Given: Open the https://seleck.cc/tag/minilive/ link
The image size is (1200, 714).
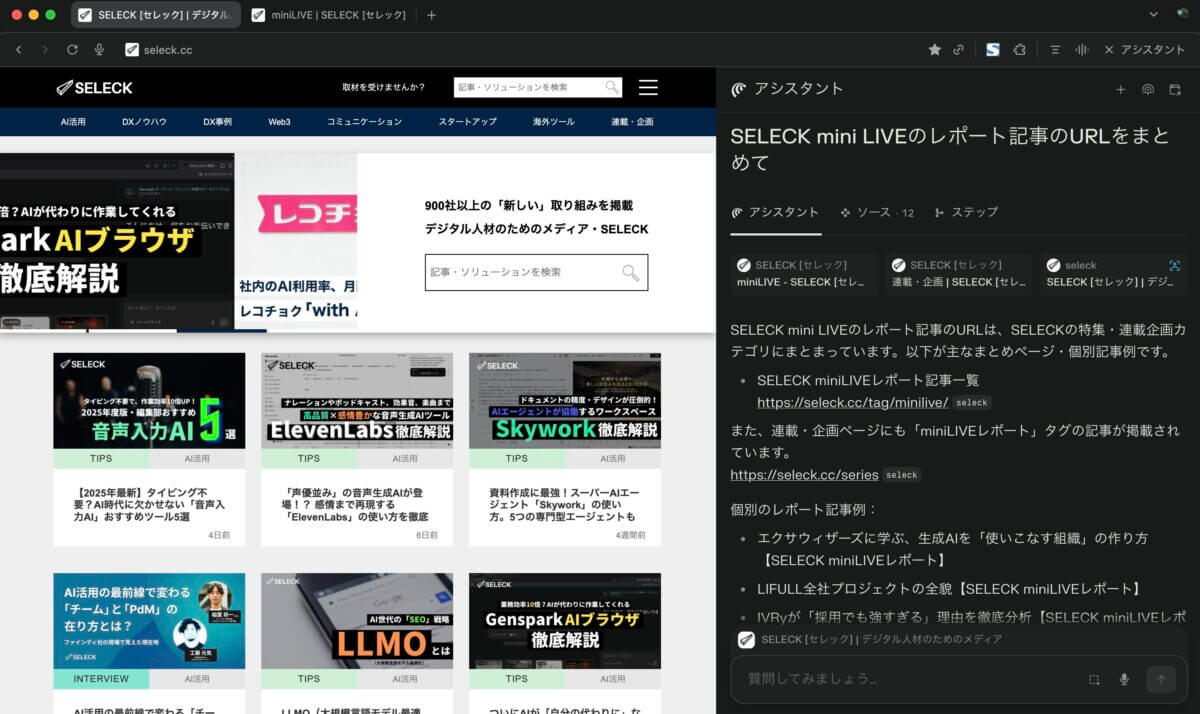Looking at the screenshot, I should [x=852, y=403].
